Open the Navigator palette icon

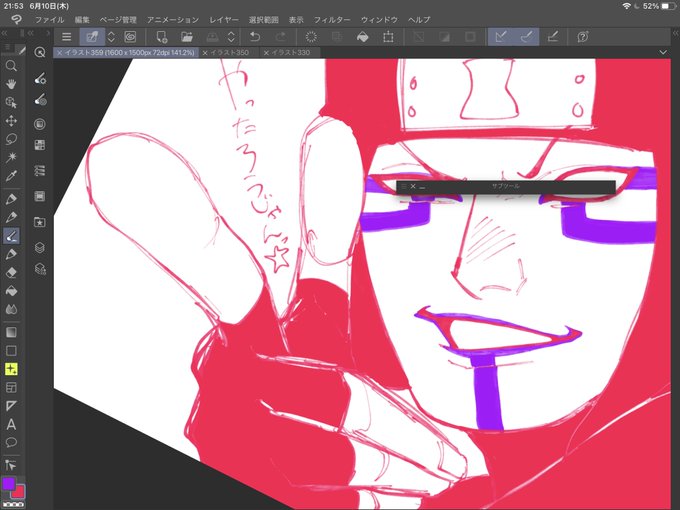(x=39, y=196)
